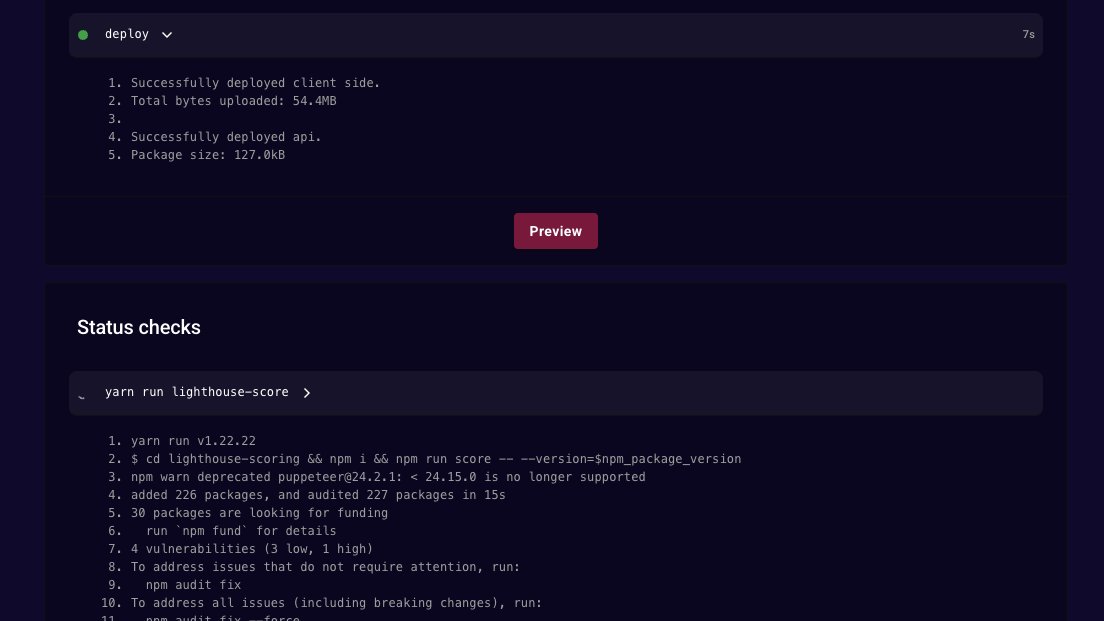Select log line 'Successfully deployed api.'

click(x=226, y=137)
